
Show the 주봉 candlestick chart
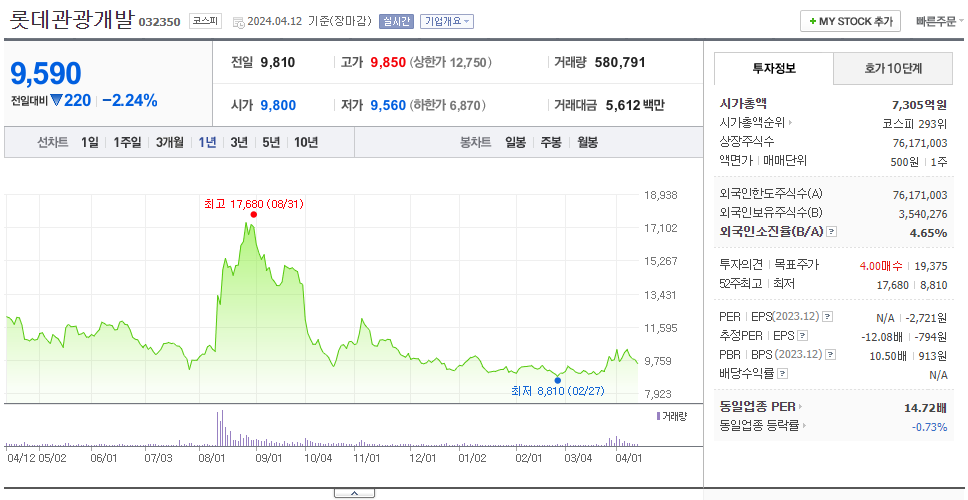tap(551, 143)
